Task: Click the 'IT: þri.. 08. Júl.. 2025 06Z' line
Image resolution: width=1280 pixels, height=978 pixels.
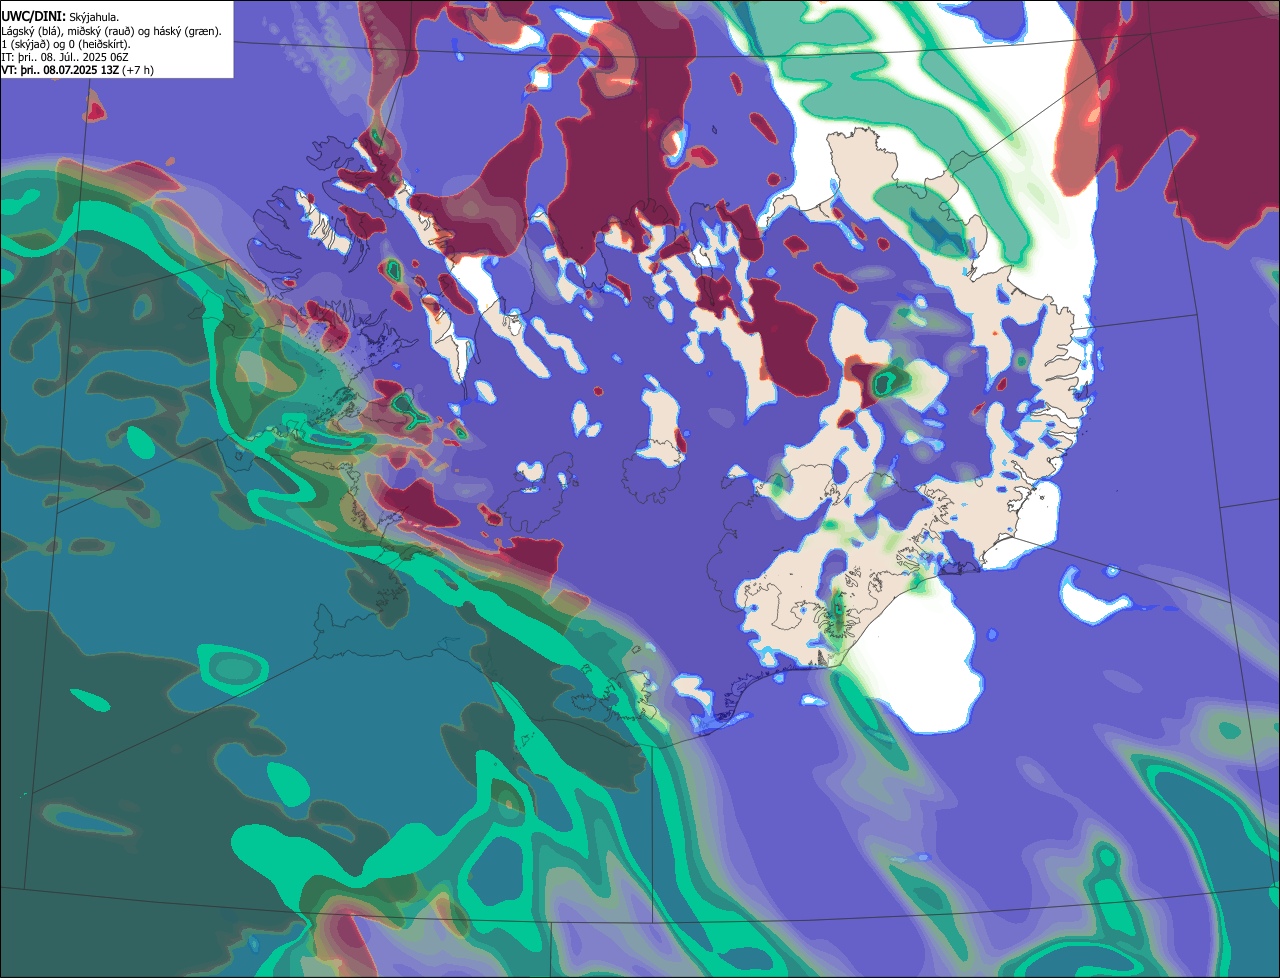Action: click(x=65, y=57)
